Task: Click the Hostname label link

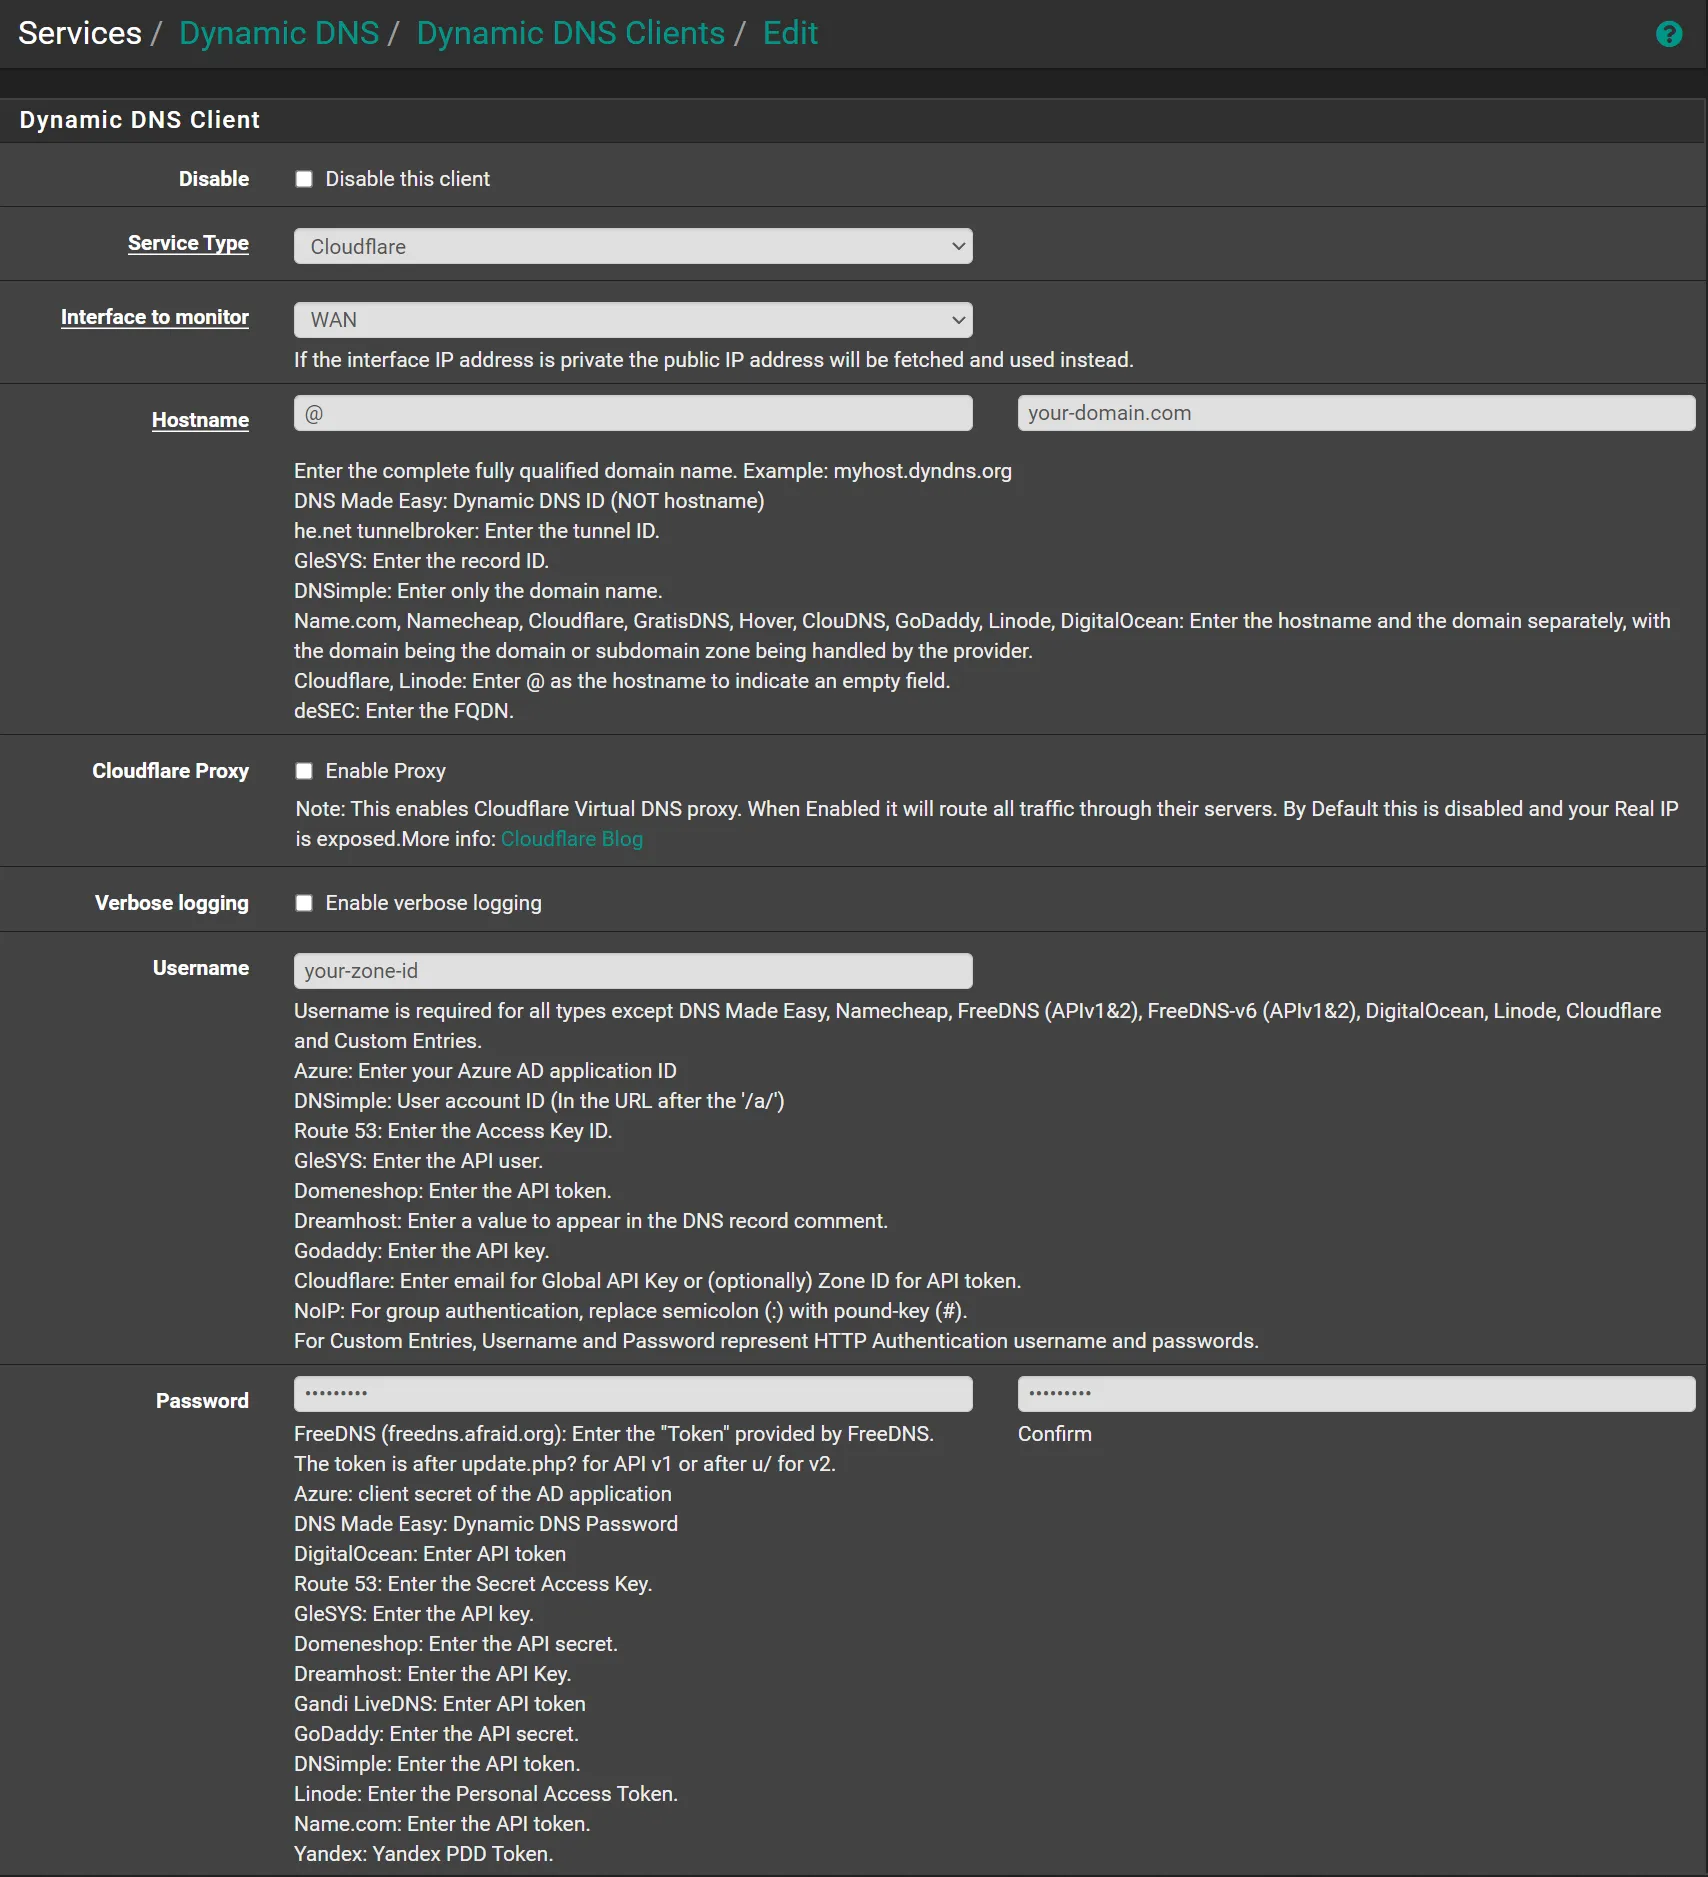Action: (200, 420)
